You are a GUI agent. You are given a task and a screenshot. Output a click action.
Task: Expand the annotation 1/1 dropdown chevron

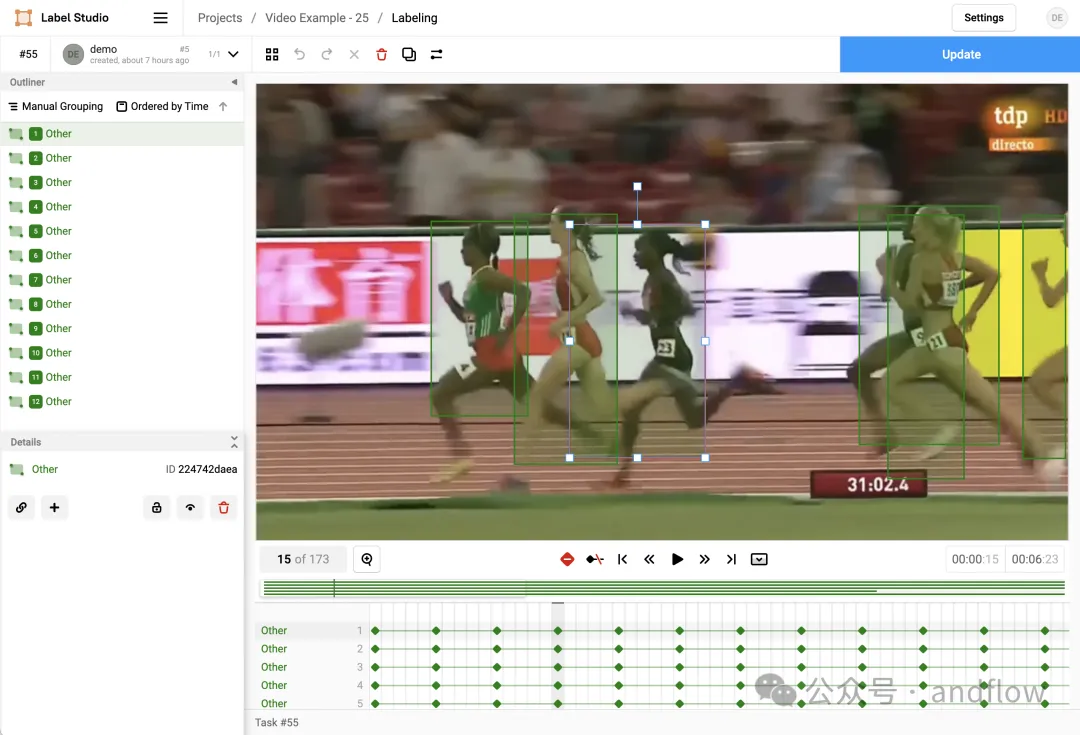click(x=233, y=54)
